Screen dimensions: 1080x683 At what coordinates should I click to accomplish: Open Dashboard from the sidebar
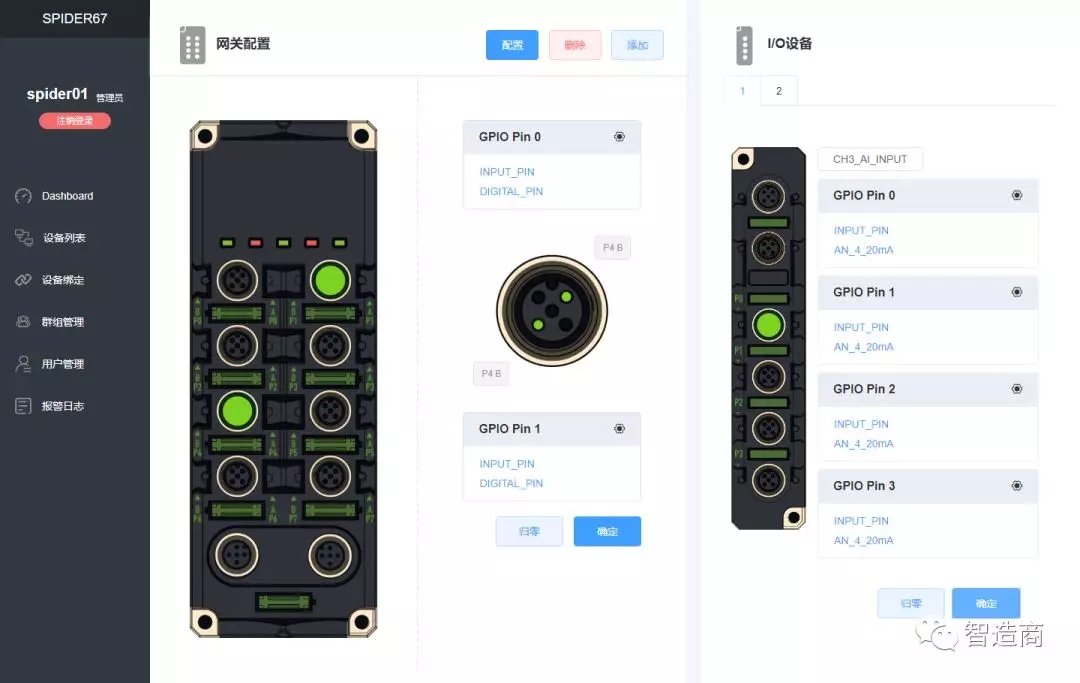click(x=67, y=196)
